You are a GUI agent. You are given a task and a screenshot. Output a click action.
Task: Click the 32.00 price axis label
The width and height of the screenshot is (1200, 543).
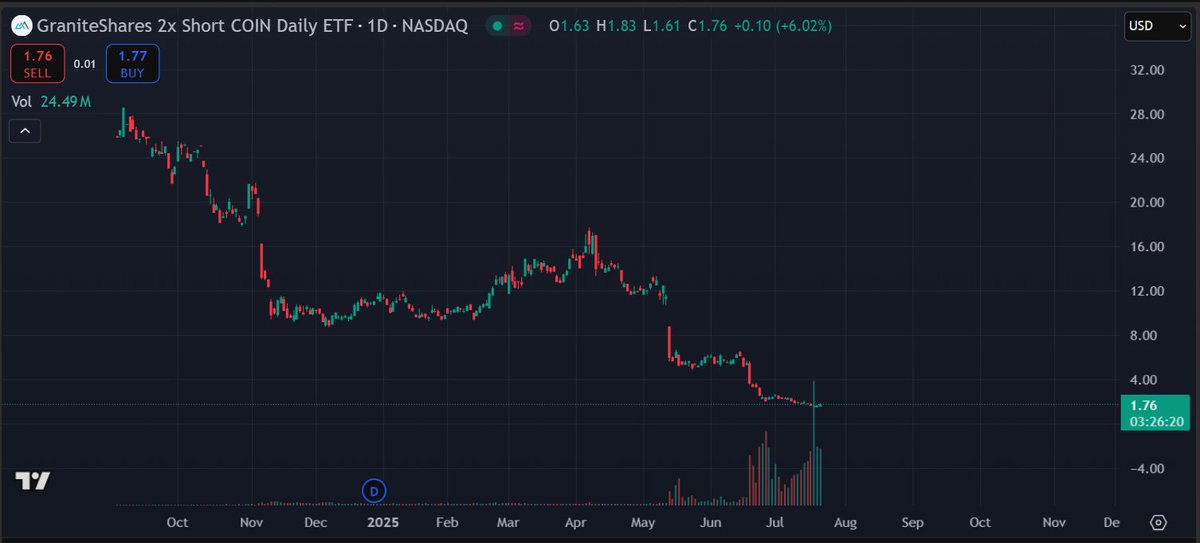tap(1146, 71)
